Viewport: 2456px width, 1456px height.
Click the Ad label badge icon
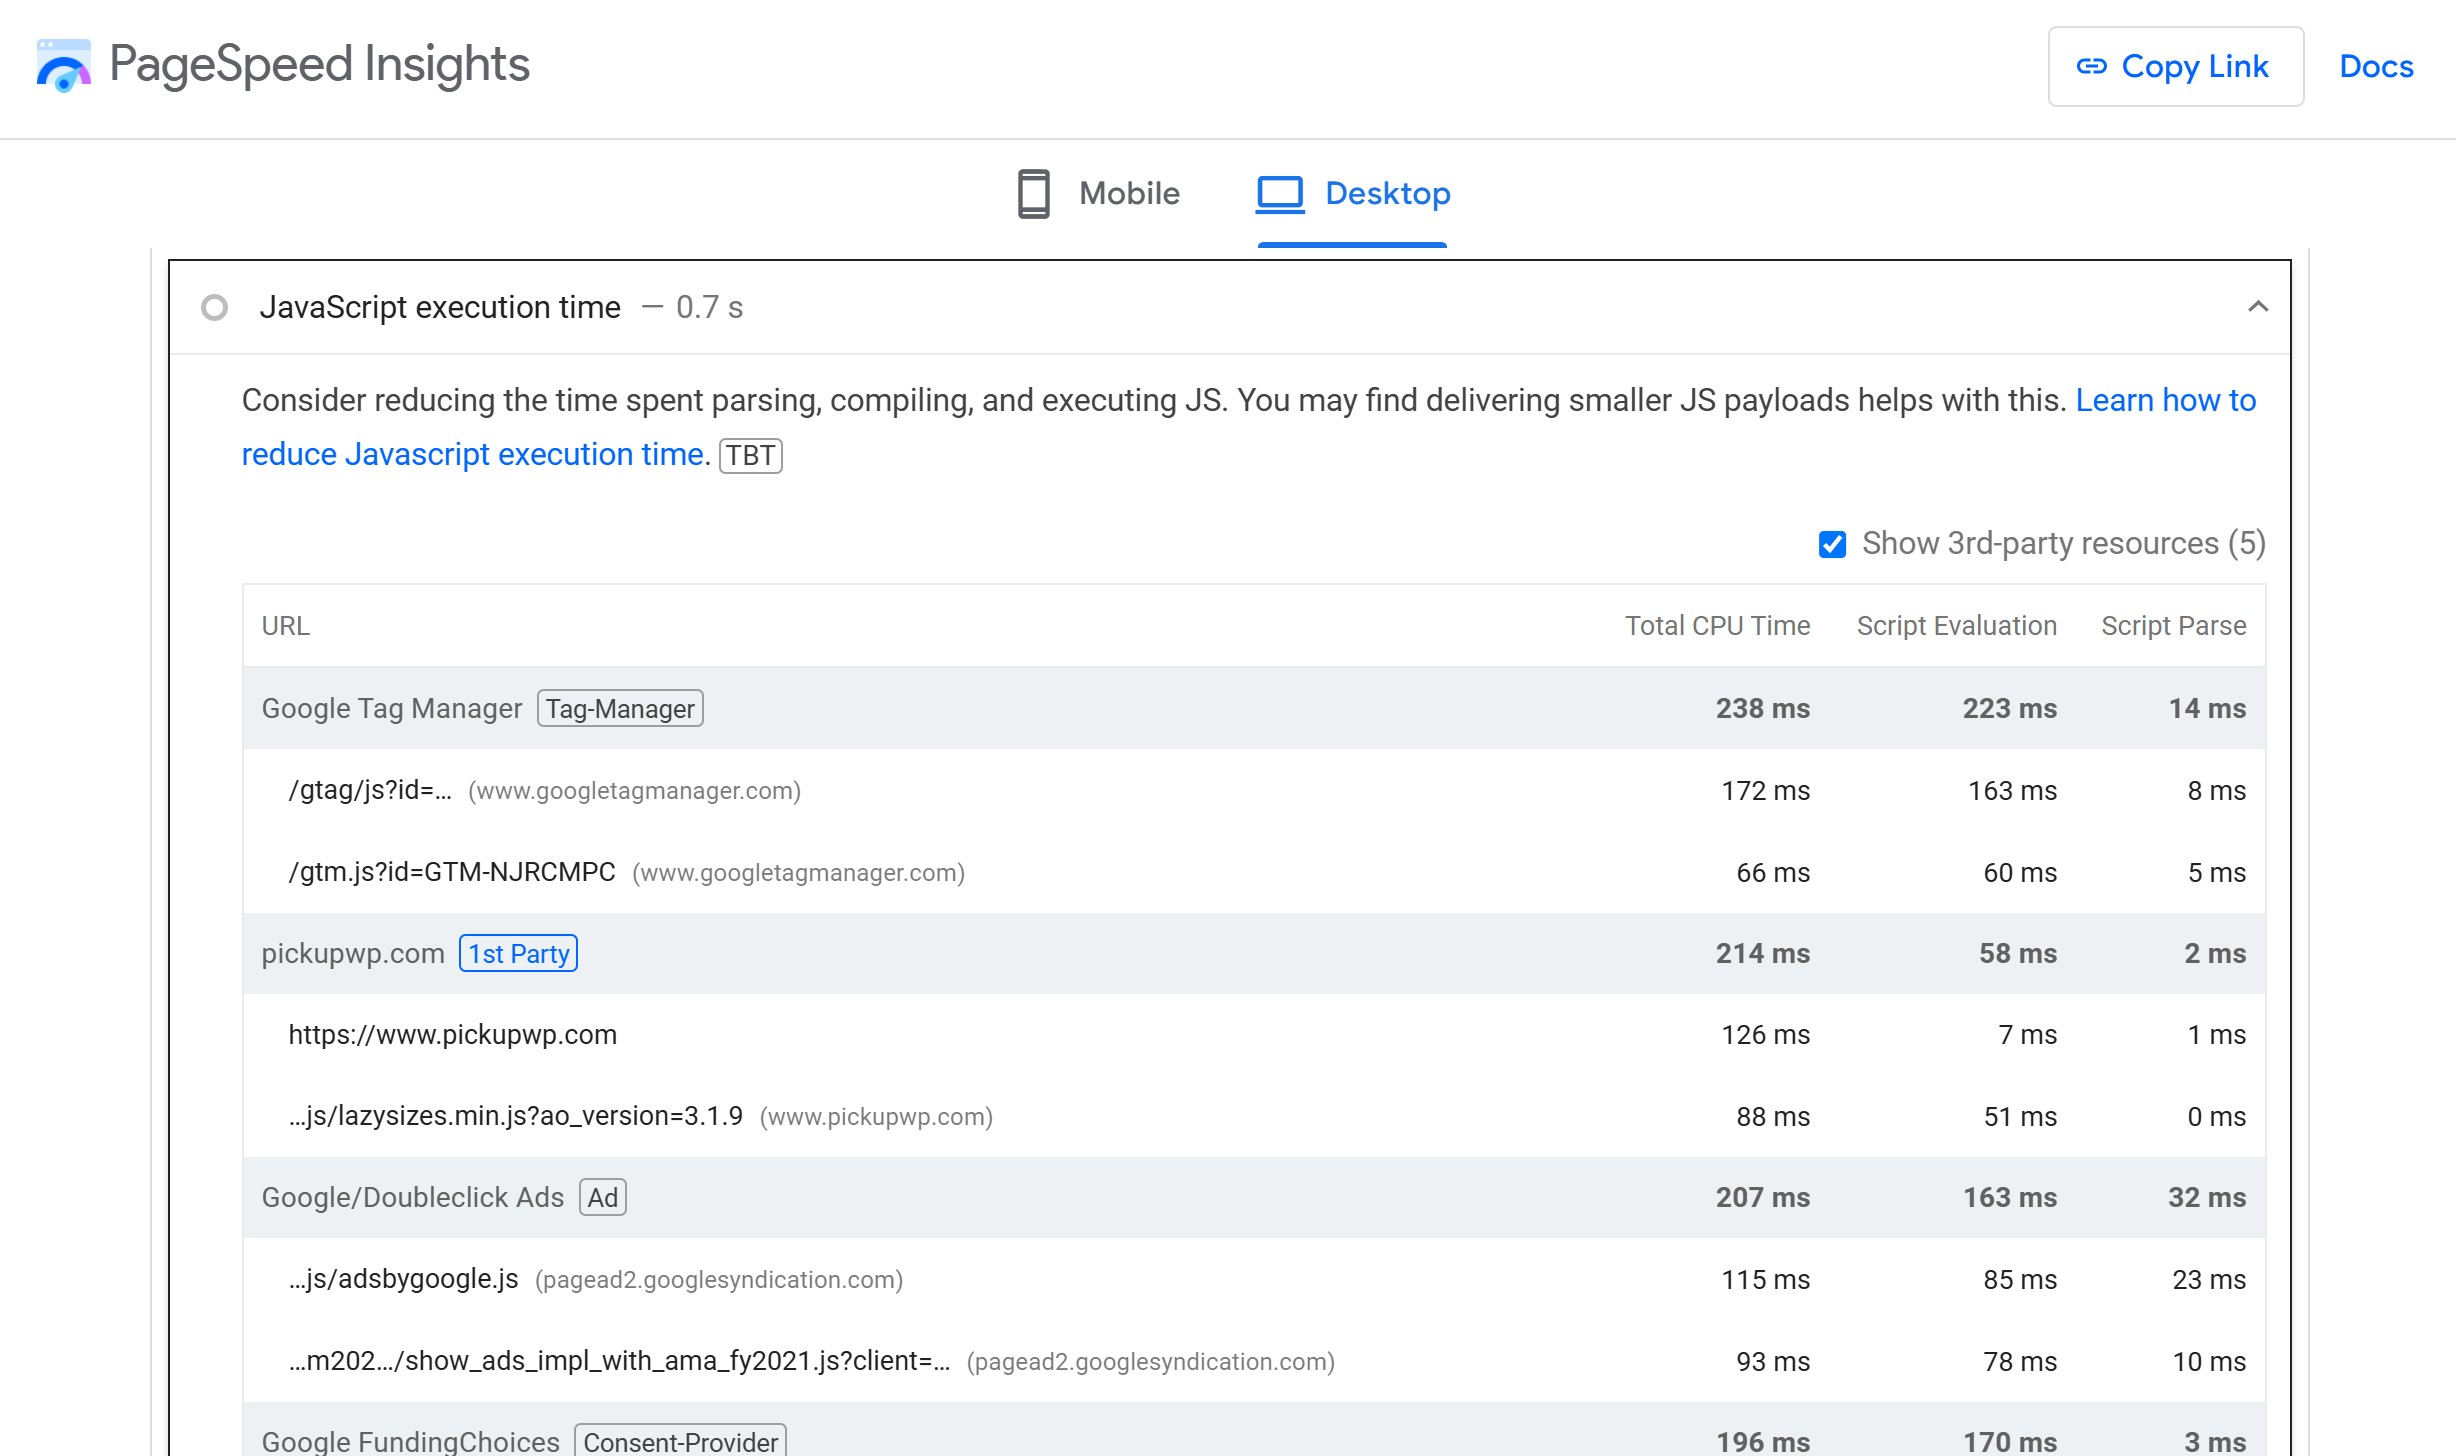[x=600, y=1196]
